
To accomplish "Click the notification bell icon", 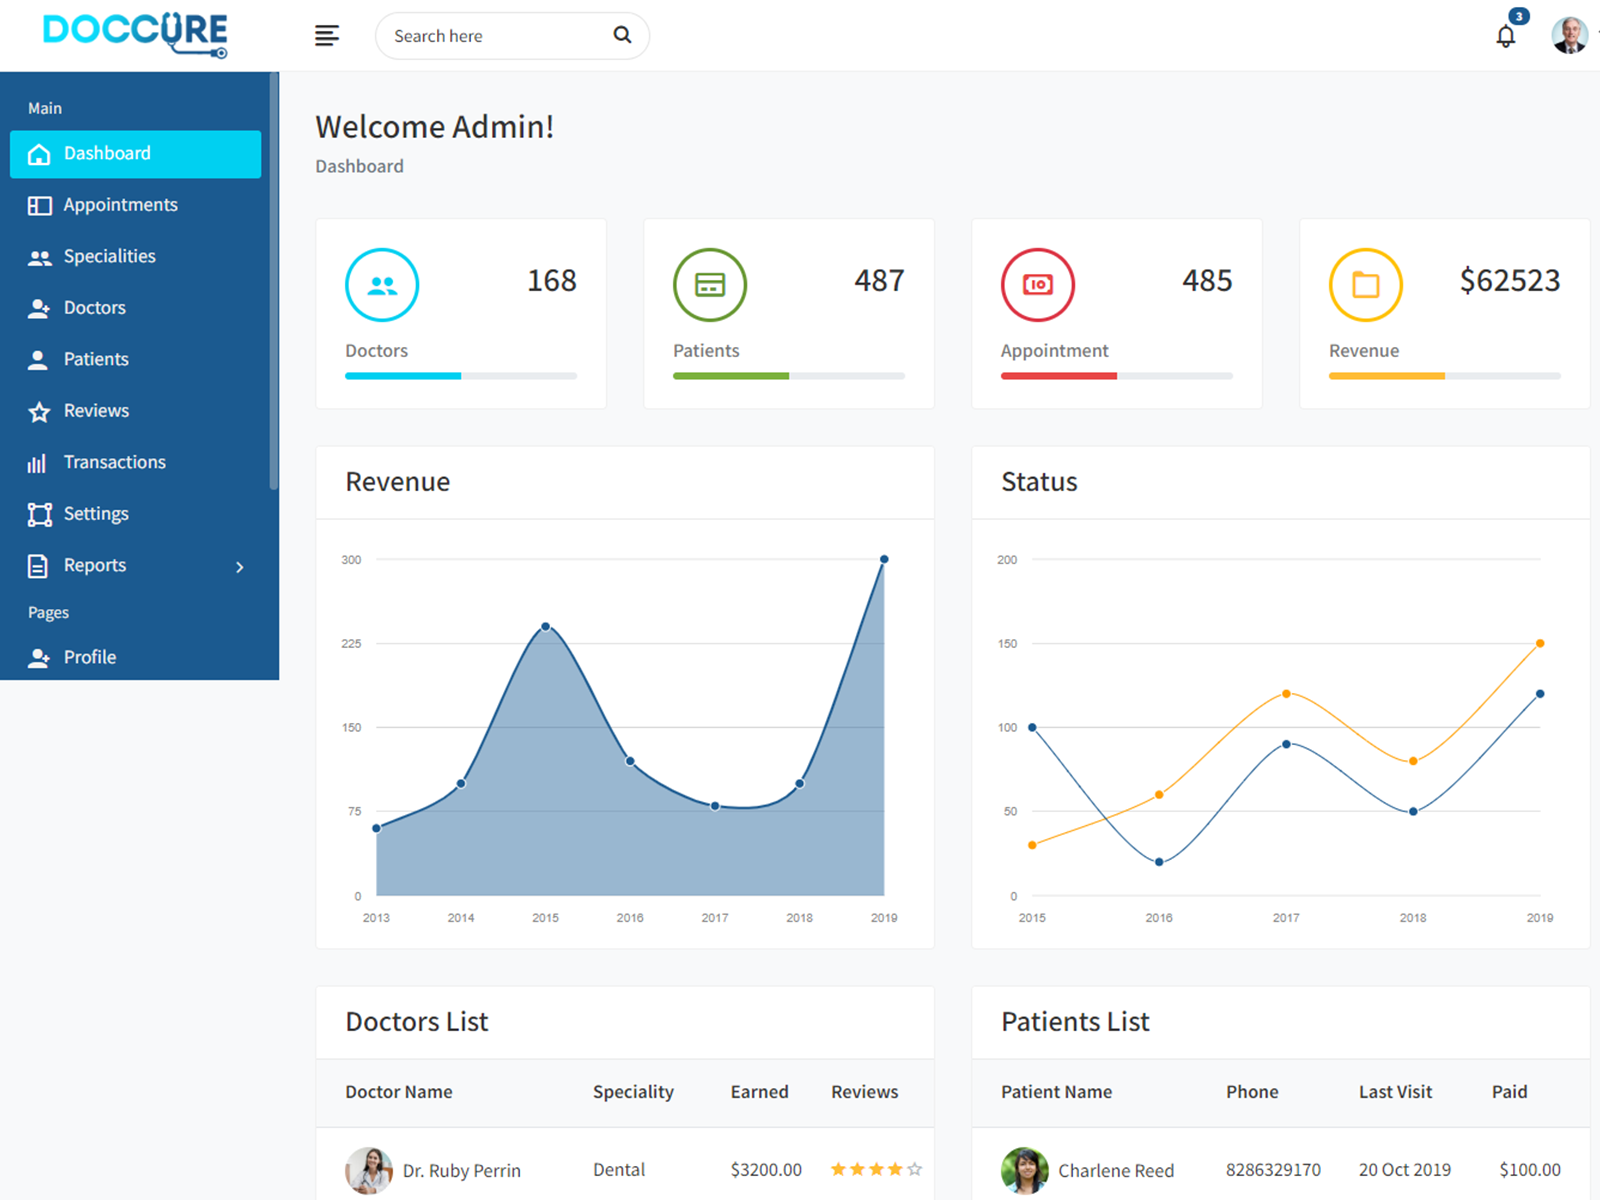I will [1506, 35].
